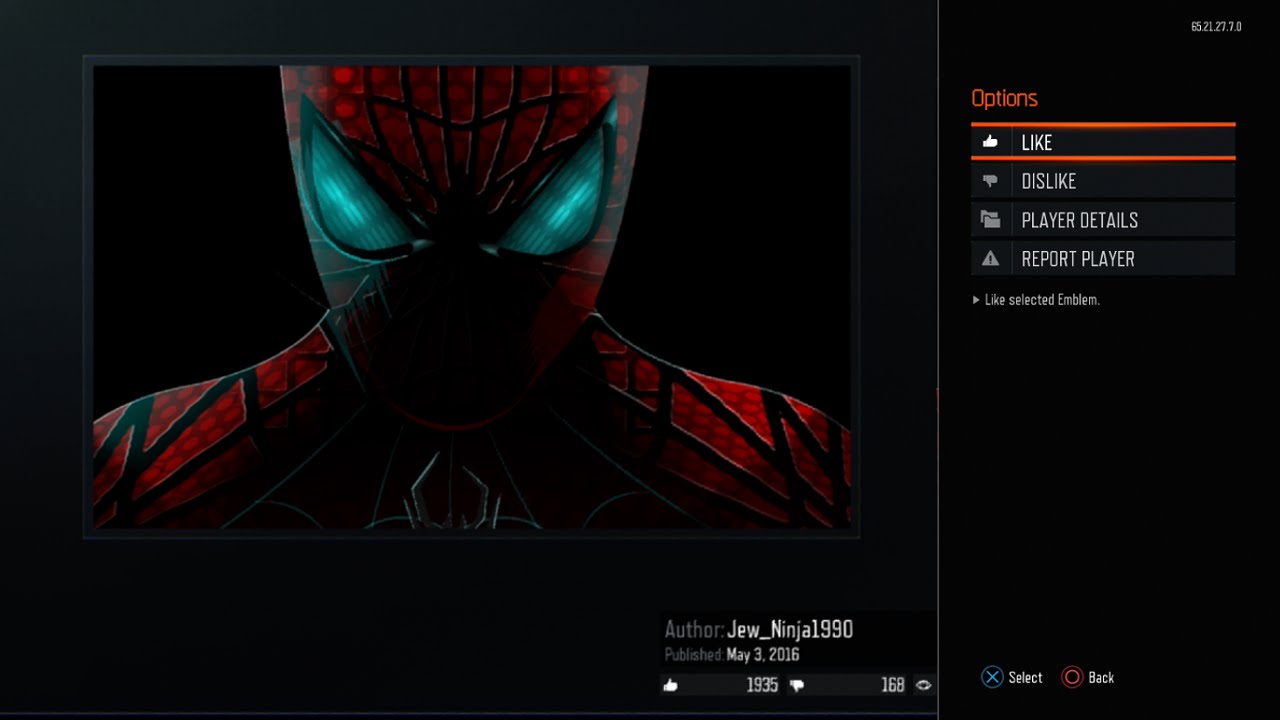Click the X Select button prompt
The width and height of the screenshot is (1280, 720).
click(x=1012, y=677)
